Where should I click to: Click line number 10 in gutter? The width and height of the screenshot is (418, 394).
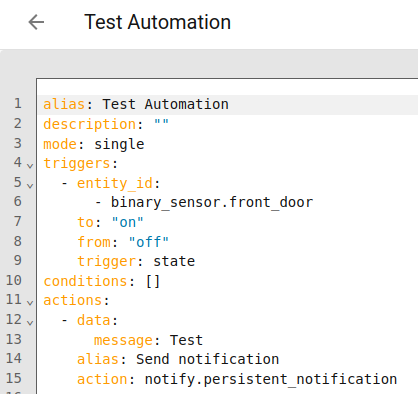click(x=14, y=280)
